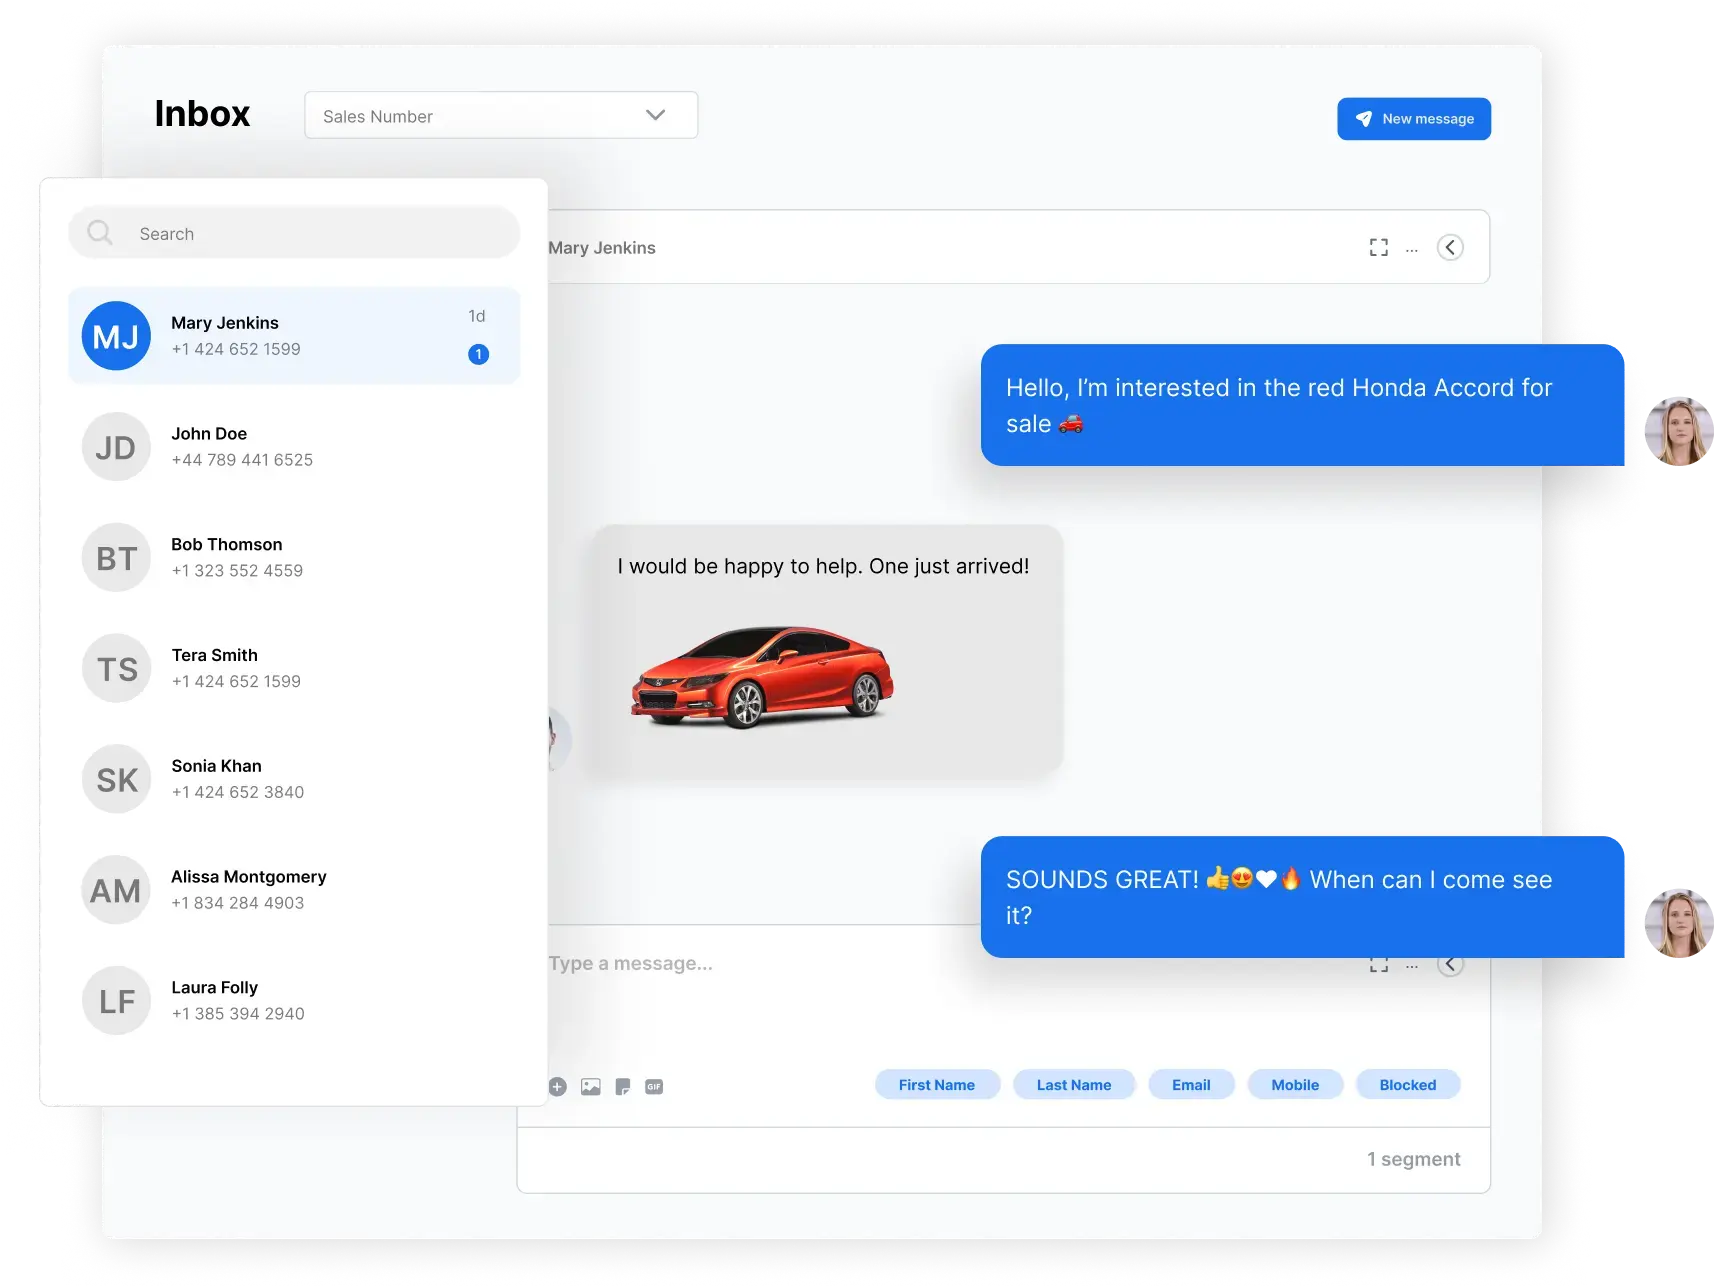Click the Inbox heading

pos(202,114)
